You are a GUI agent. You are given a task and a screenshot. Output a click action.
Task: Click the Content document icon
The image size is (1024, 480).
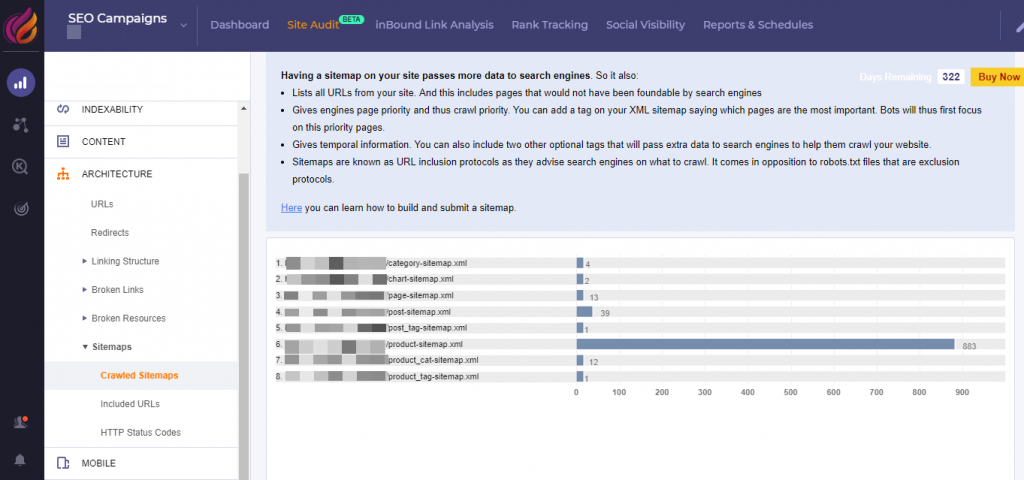tap(63, 141)
